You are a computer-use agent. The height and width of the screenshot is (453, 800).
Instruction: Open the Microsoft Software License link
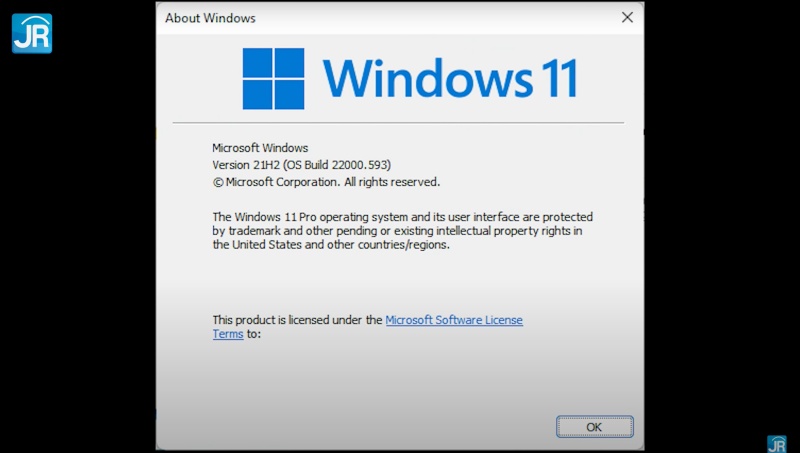click(454, 320)
